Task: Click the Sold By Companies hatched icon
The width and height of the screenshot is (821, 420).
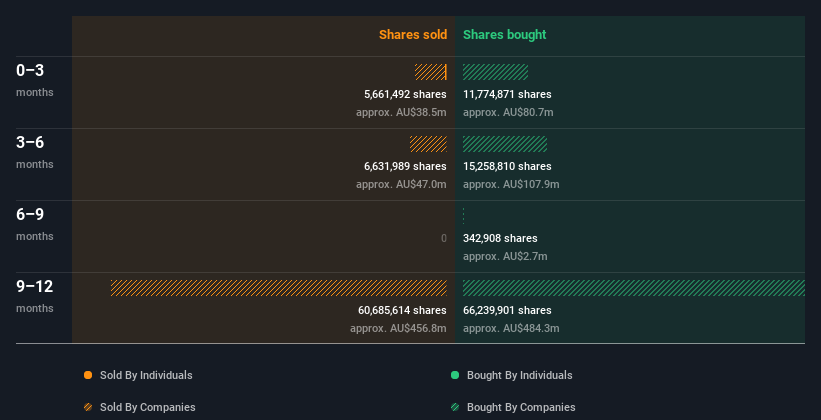Action: pyautogui.click(x=88, y=407)
